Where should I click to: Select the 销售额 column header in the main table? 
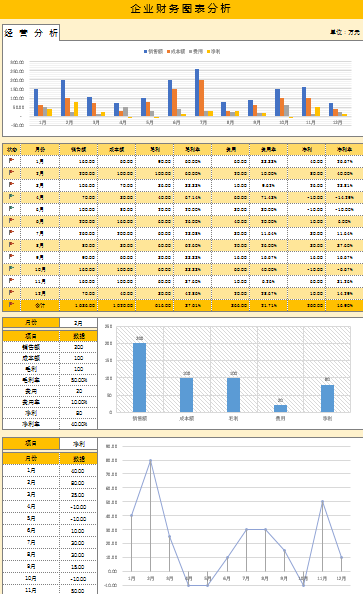tap(78, 150)
